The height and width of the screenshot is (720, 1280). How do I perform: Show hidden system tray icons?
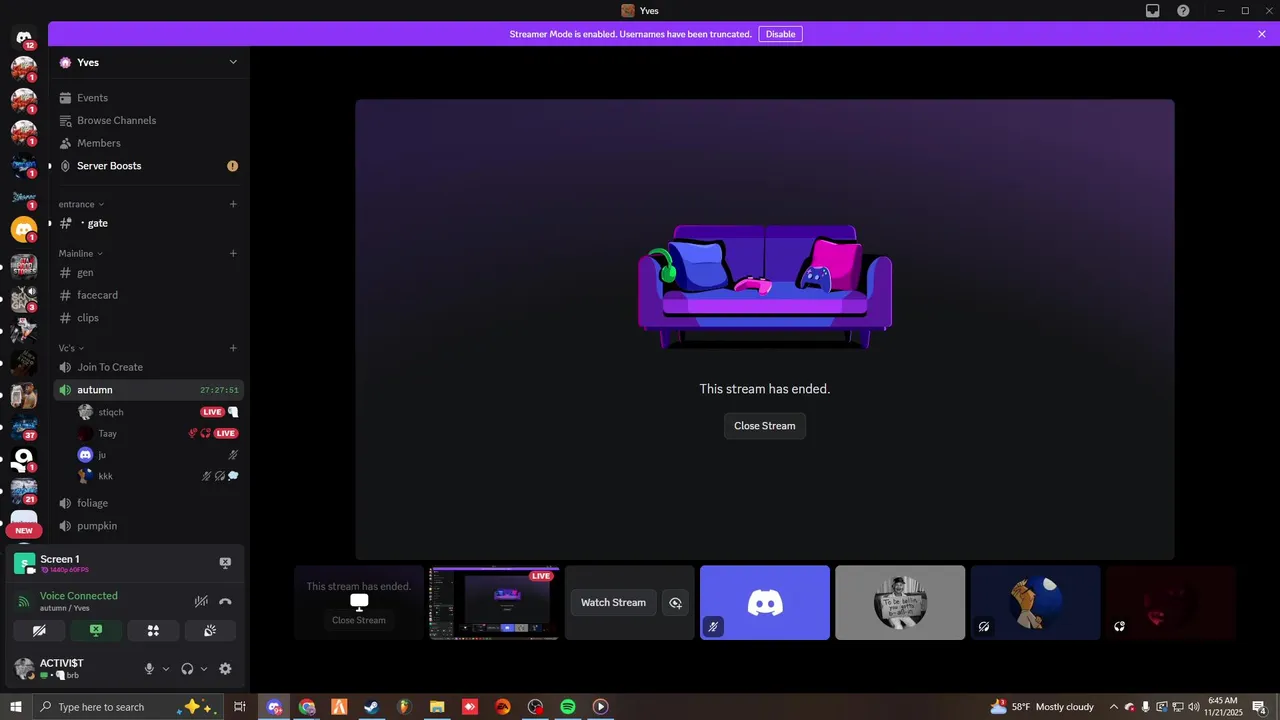(1114, 707)
